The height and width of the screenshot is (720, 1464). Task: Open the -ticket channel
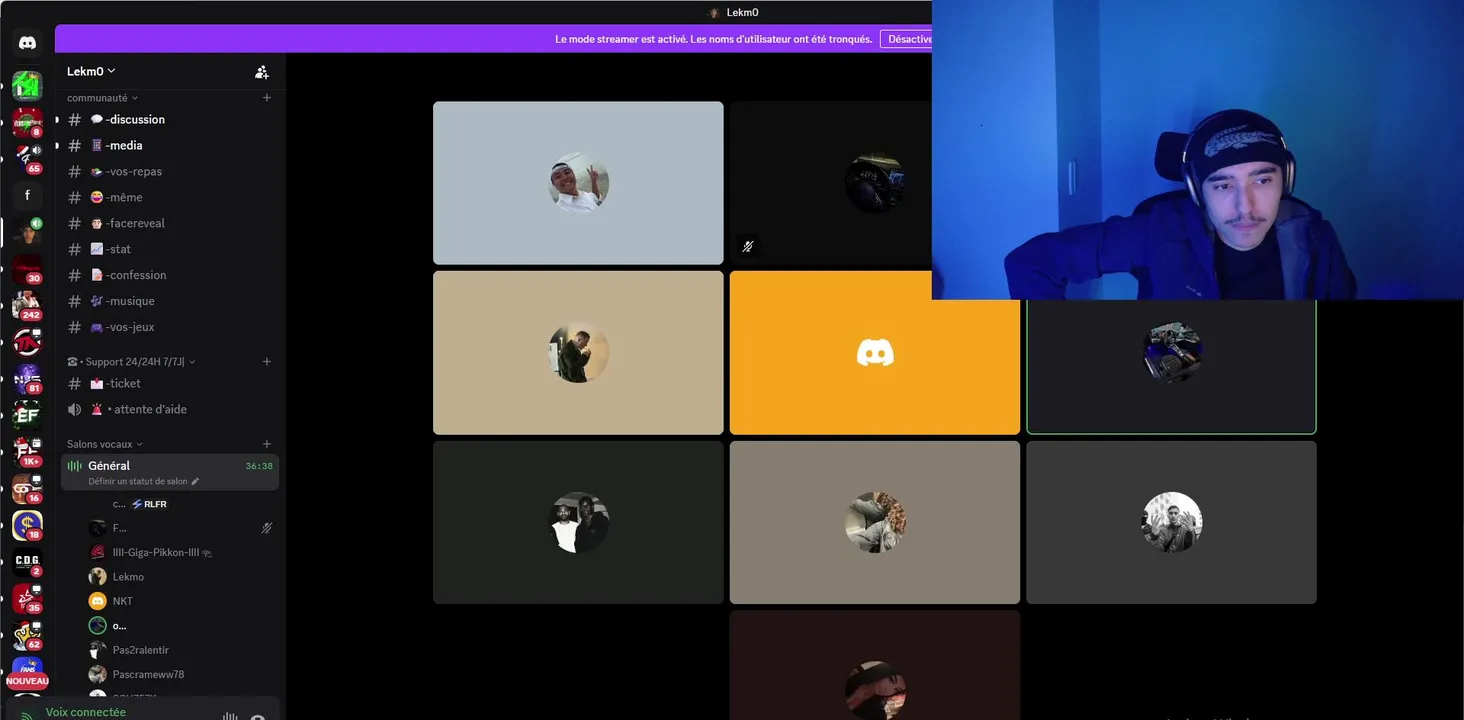tap(170, 383)
